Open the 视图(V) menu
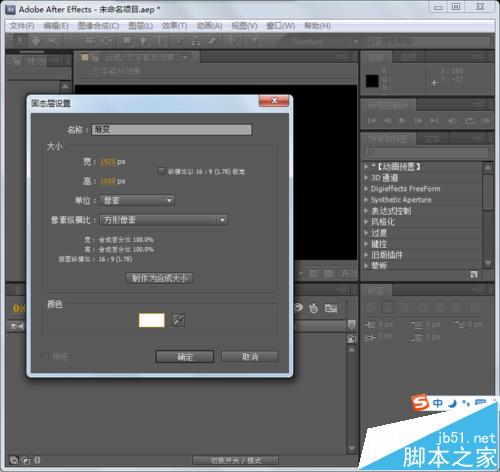Viewport: 500px width, 472px height. coord(244,26)
